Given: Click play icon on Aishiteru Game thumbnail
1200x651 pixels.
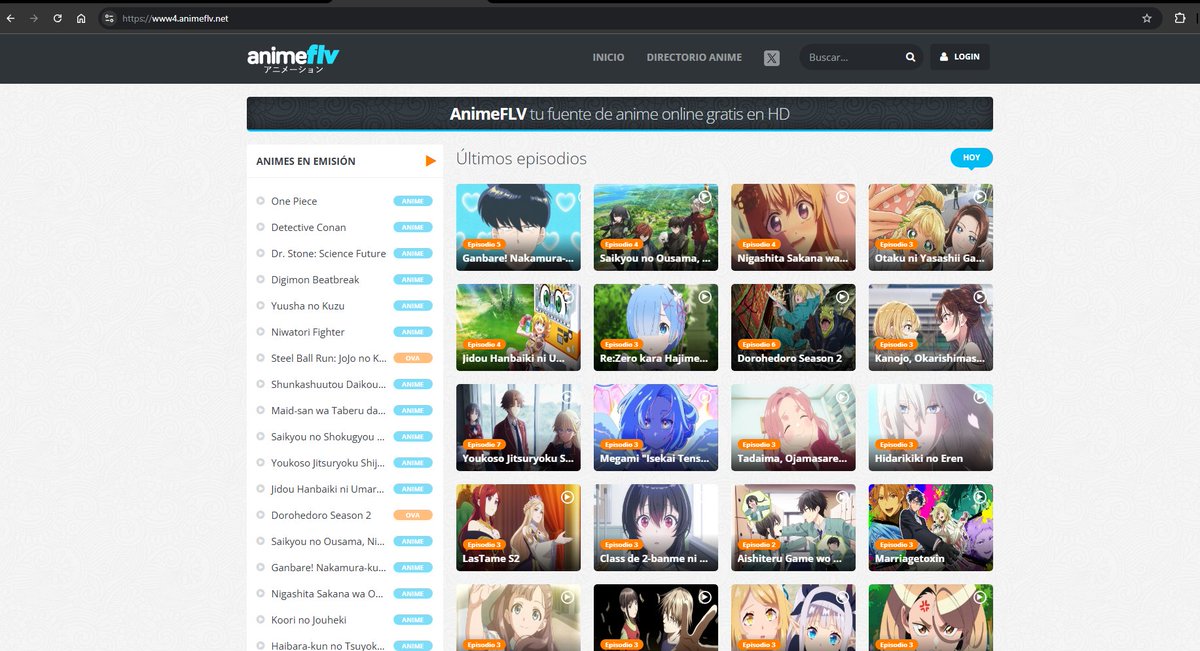Looking at the screenshot, I should tap(842, 497).
